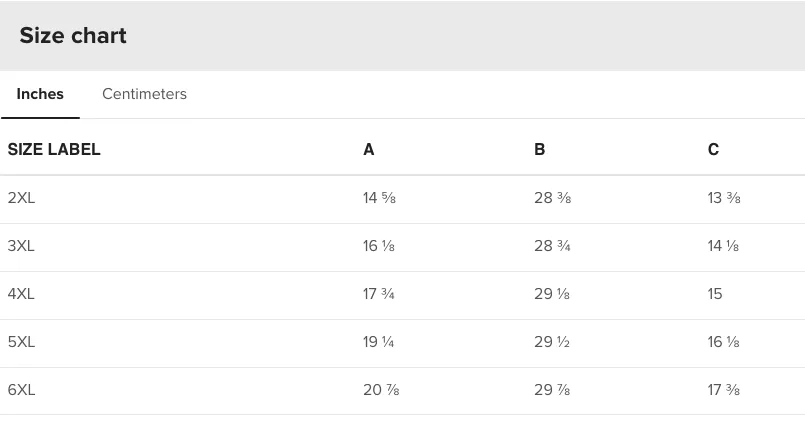Viewport: 805px width, 425px height.
Task: Click the 29 ⅞ value for 6XL
Action: click(552, 390)
